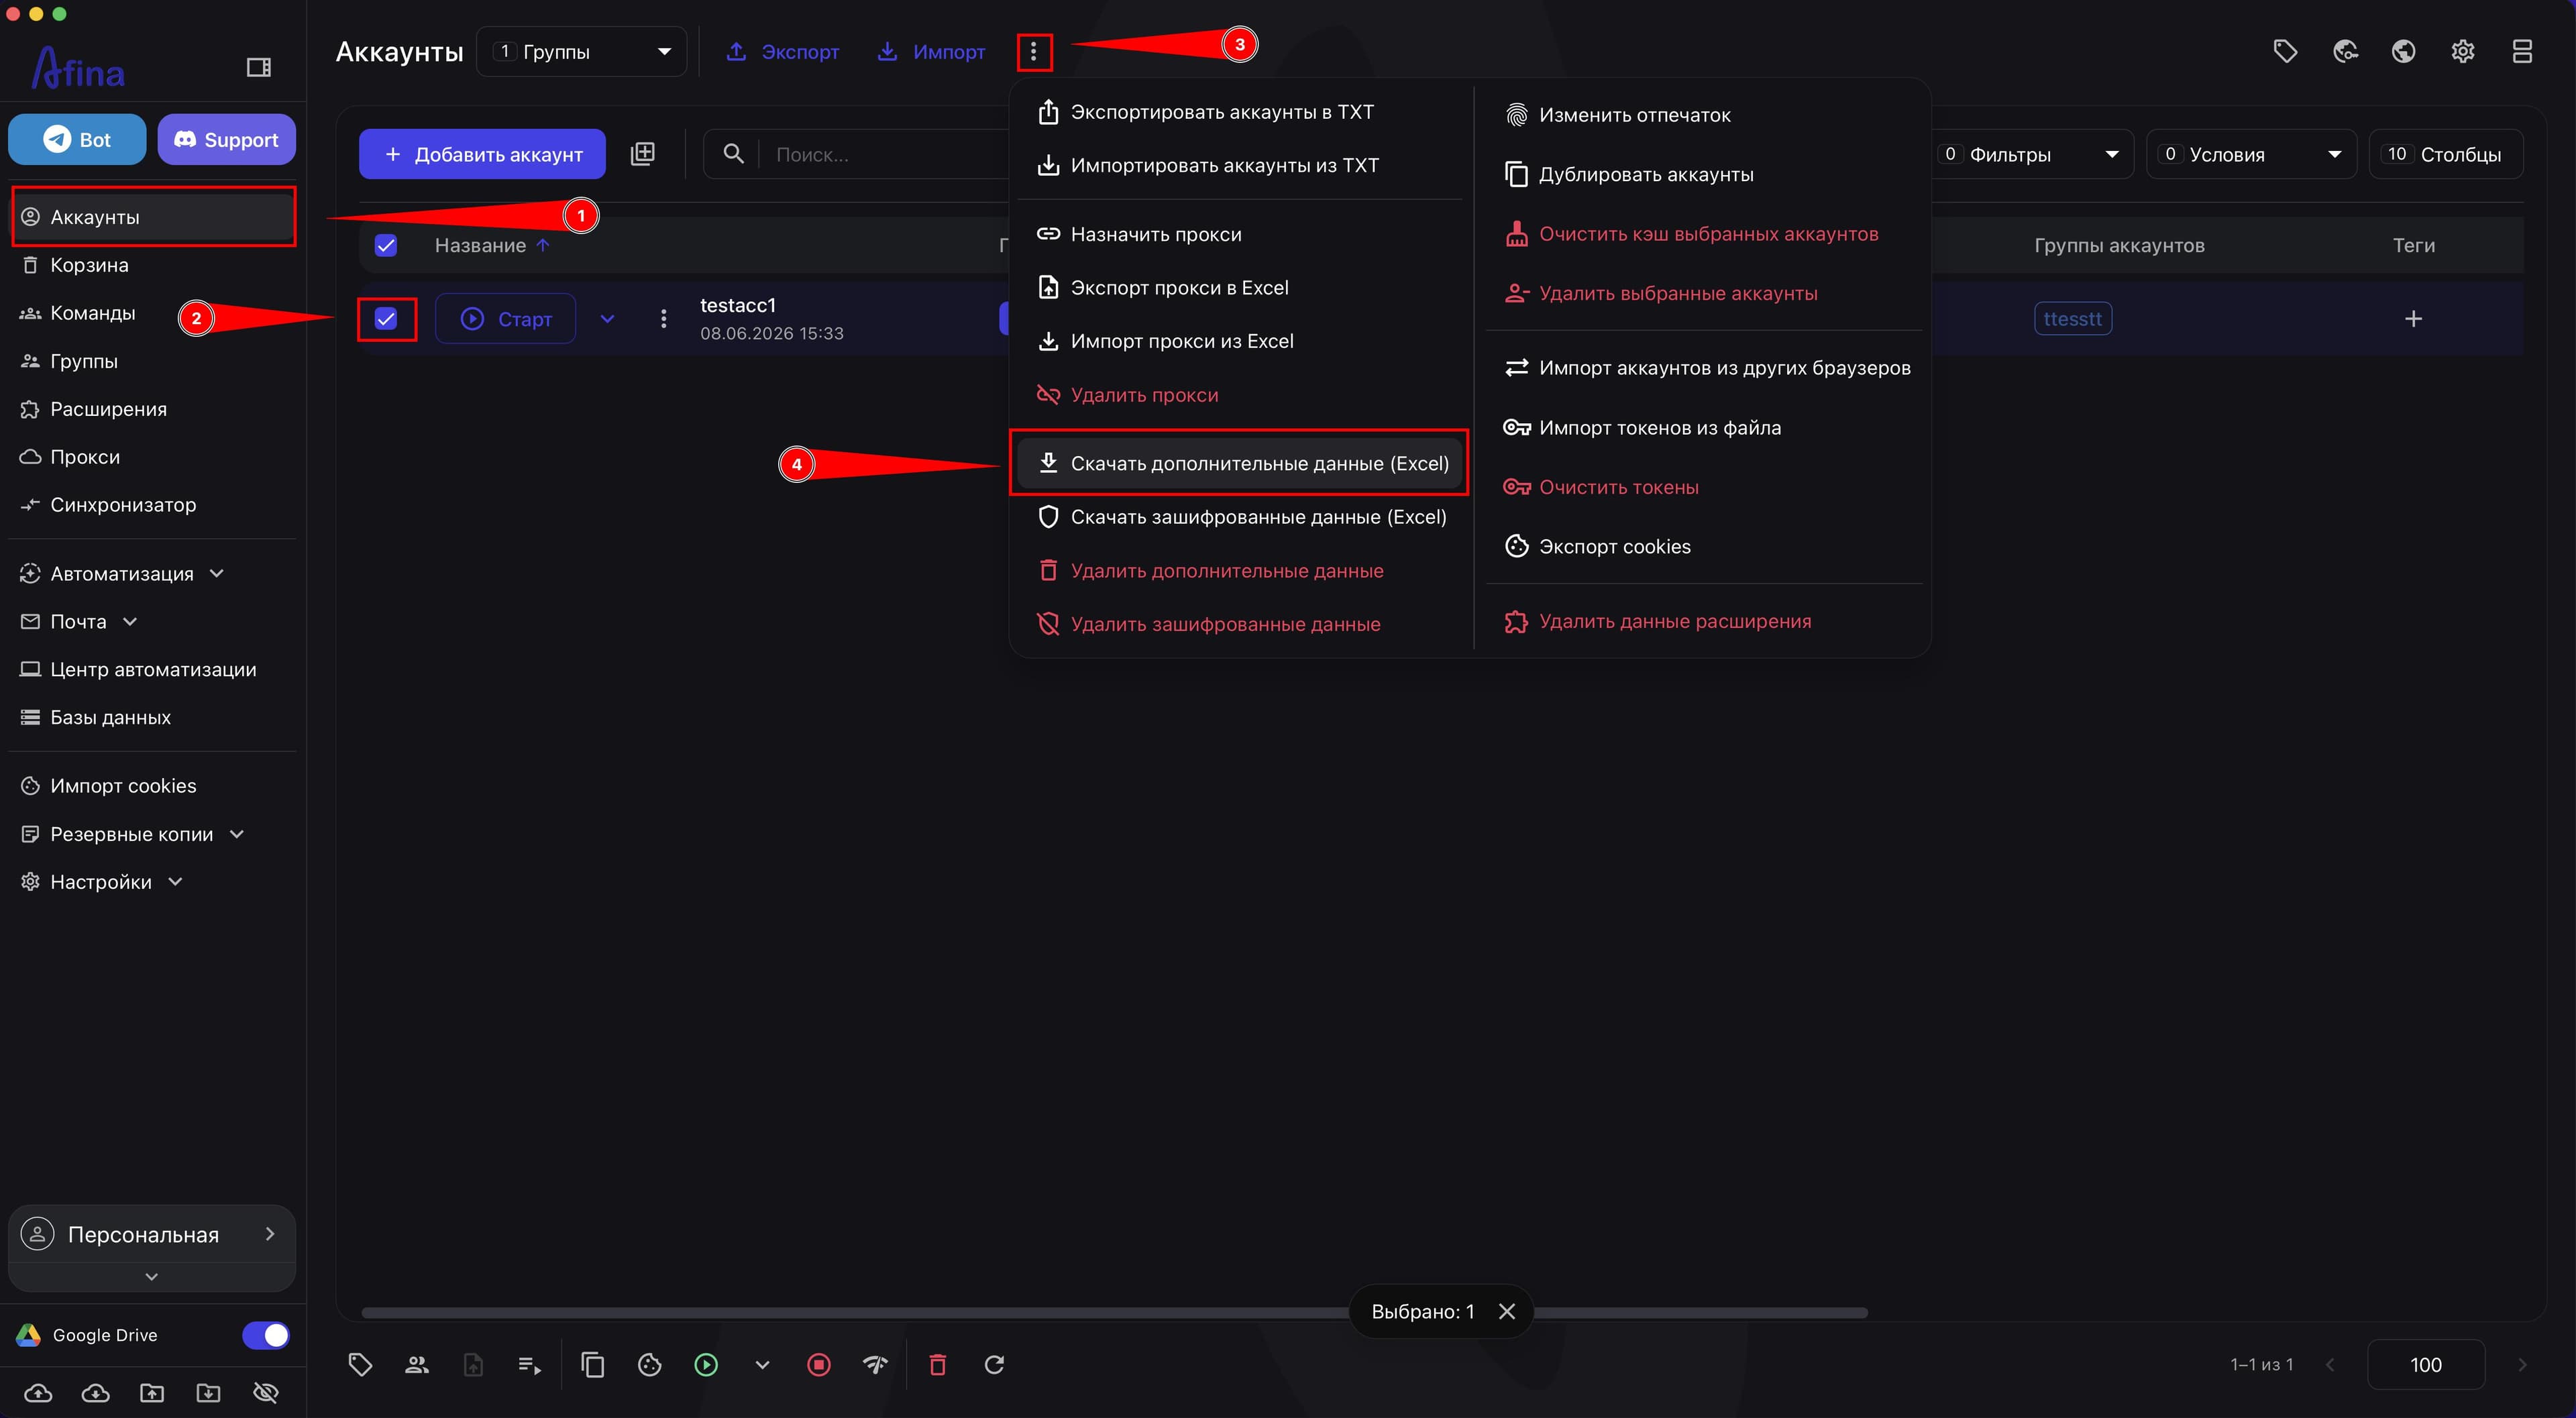The image size is (2576, 1418).
Task: Open the Персональная workspace selector
Action: pos(152,1234)
